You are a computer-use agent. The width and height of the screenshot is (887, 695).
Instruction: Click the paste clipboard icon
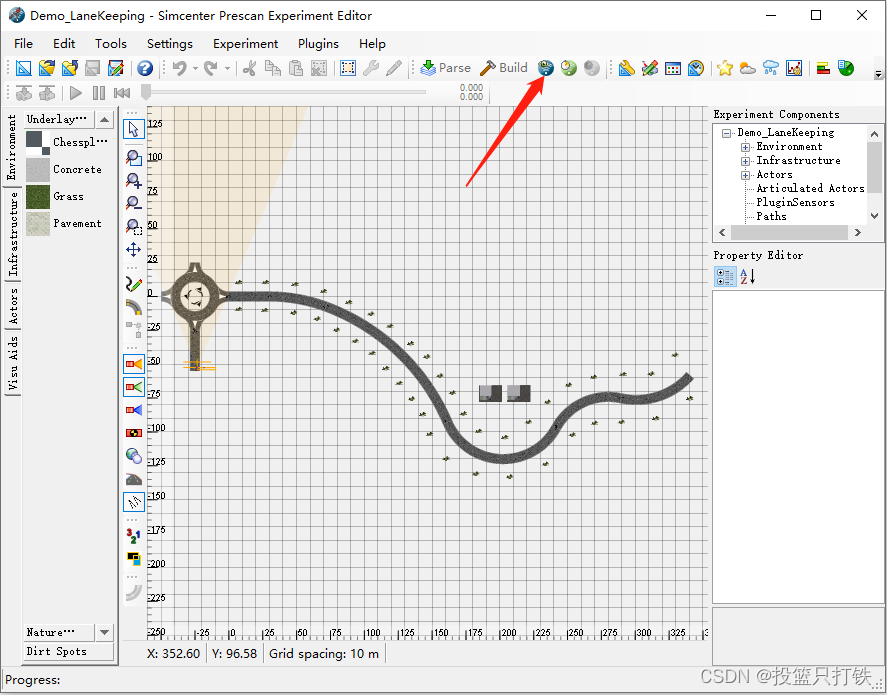pos(296,68)
